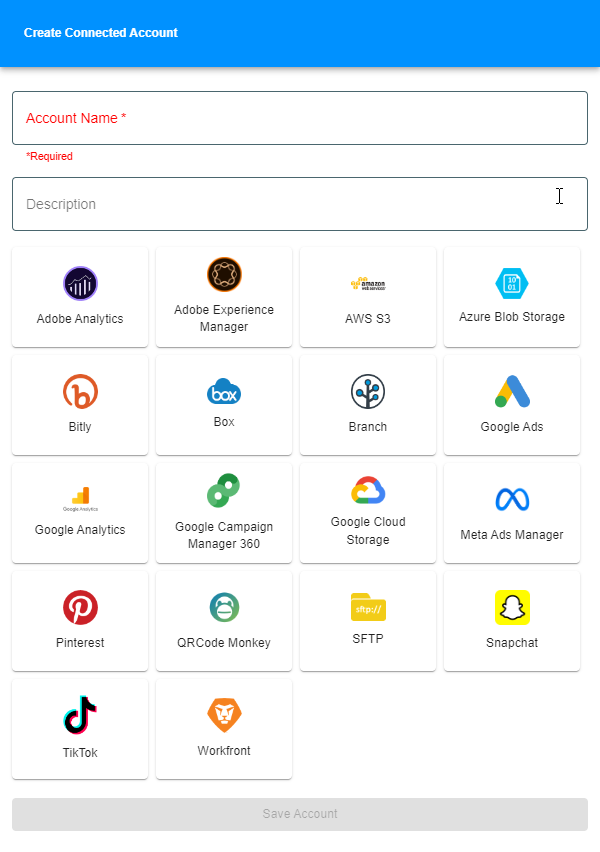Click the Azure Blob Storage label

pos(512,317)
